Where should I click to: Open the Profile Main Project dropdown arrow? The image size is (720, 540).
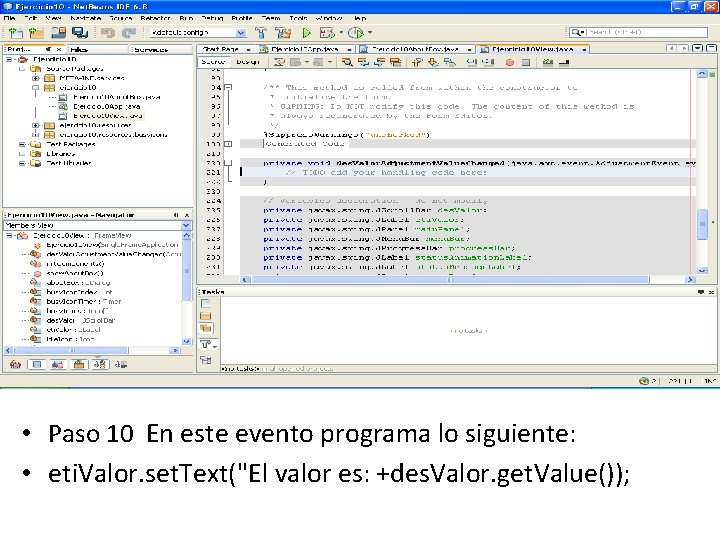(370, 33)
